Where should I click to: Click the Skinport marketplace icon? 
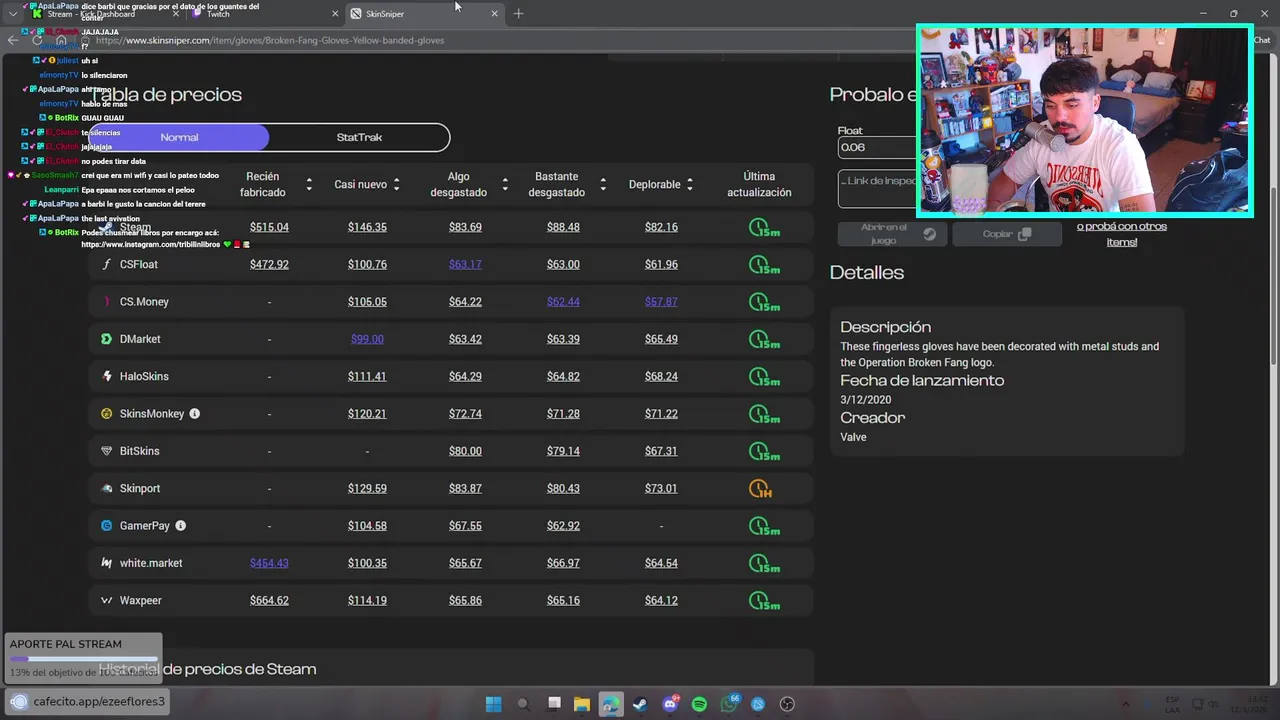tap(107, 488)
